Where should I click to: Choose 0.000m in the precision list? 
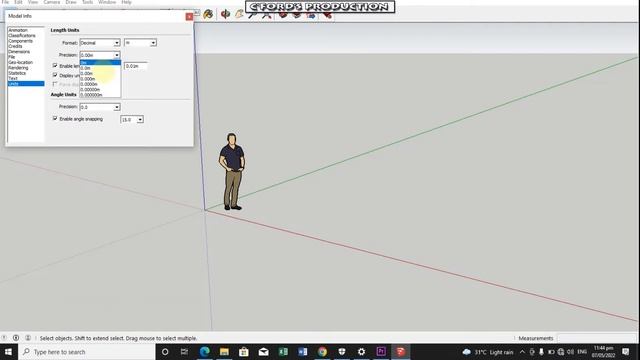coord(100,79)
